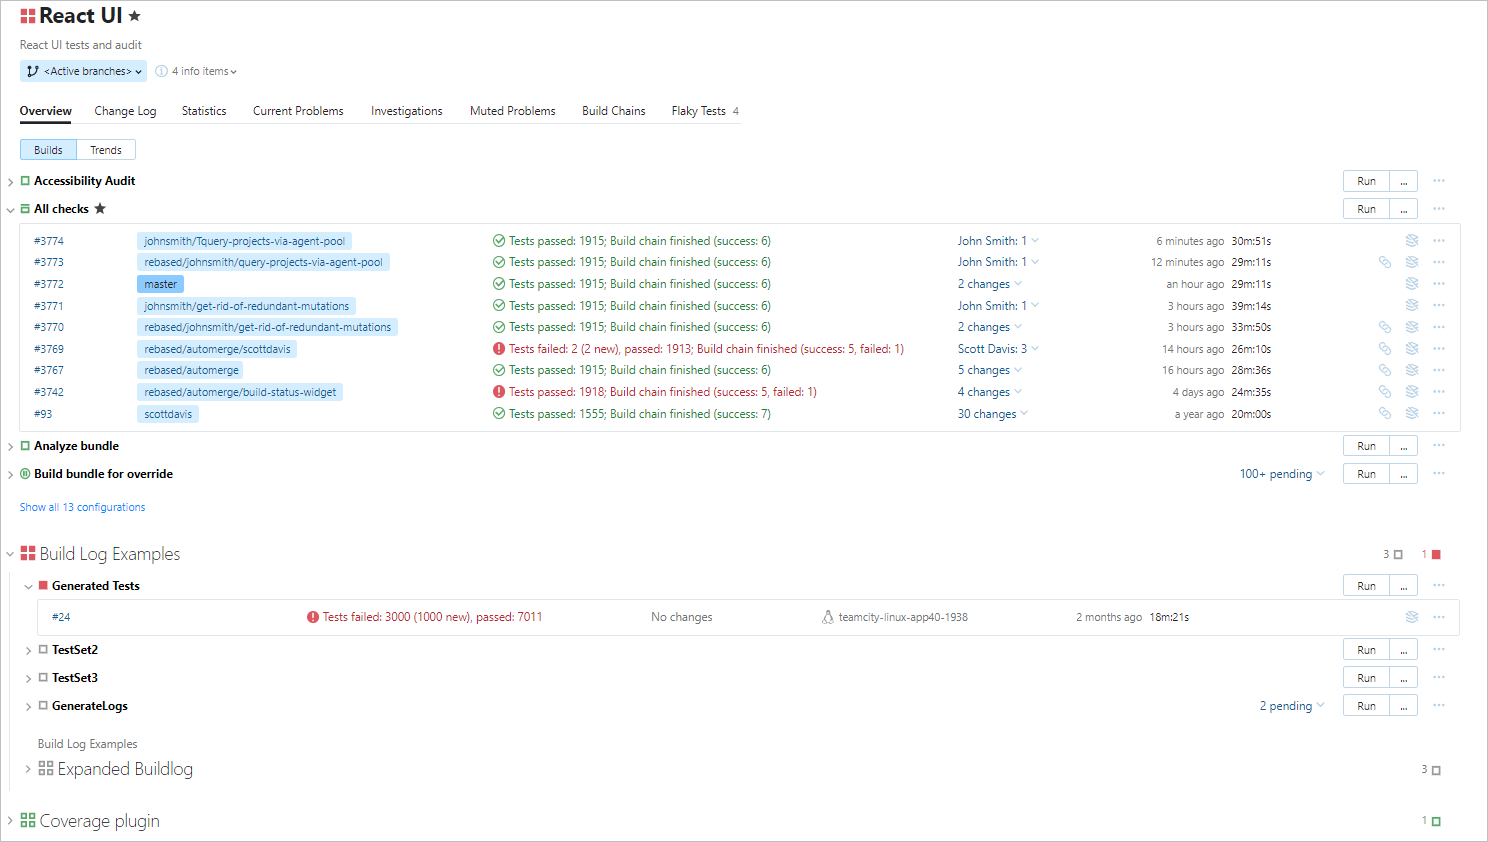1488x842 pixels.
Task: Open the three-dot menu for build #3742
Action: pos(1439,392)
